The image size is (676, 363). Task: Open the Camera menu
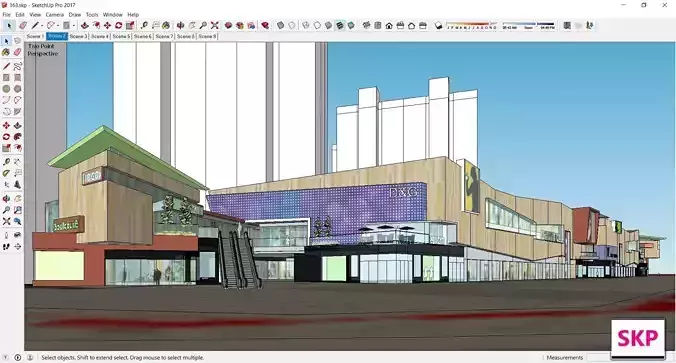(55, 15)
